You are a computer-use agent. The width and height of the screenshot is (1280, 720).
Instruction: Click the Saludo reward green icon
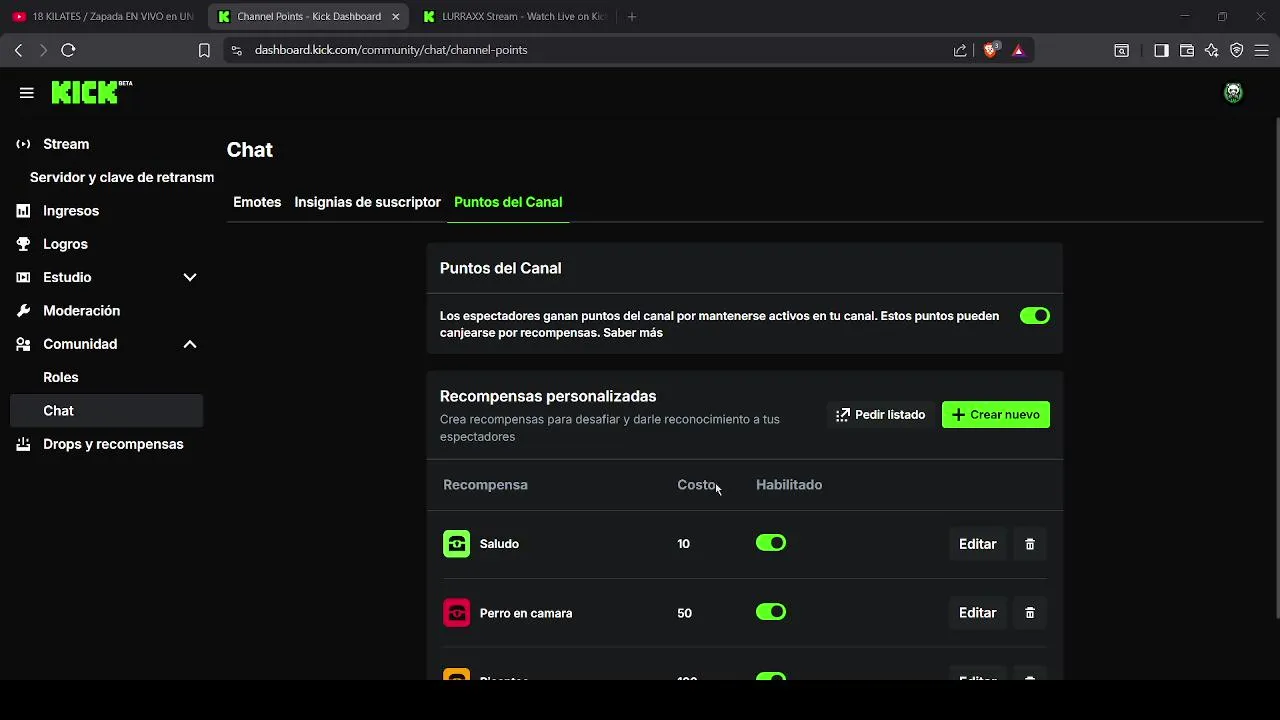tap(456, 544)
